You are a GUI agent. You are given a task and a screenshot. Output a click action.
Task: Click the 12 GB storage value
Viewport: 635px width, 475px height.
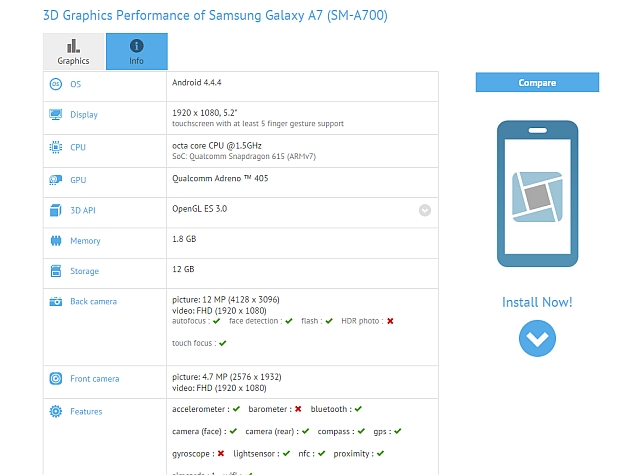tap(183, 269)
